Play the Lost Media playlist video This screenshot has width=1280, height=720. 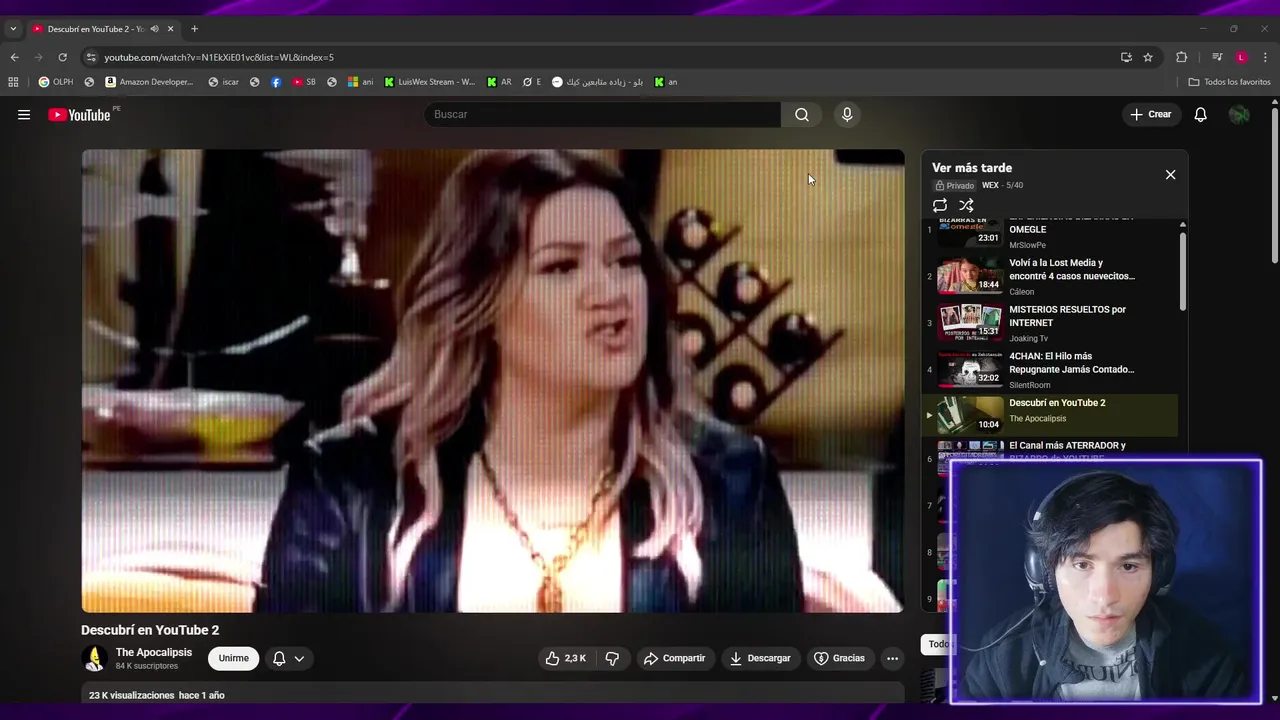click(x=1050, y=276)
